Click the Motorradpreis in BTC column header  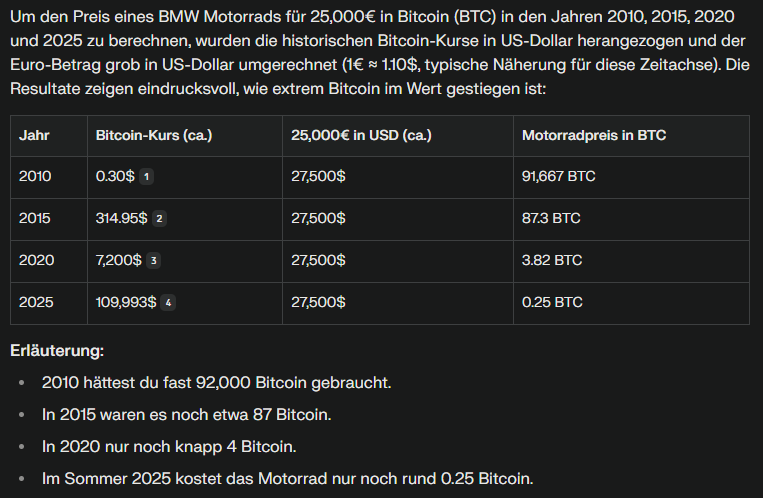[593, 135]
